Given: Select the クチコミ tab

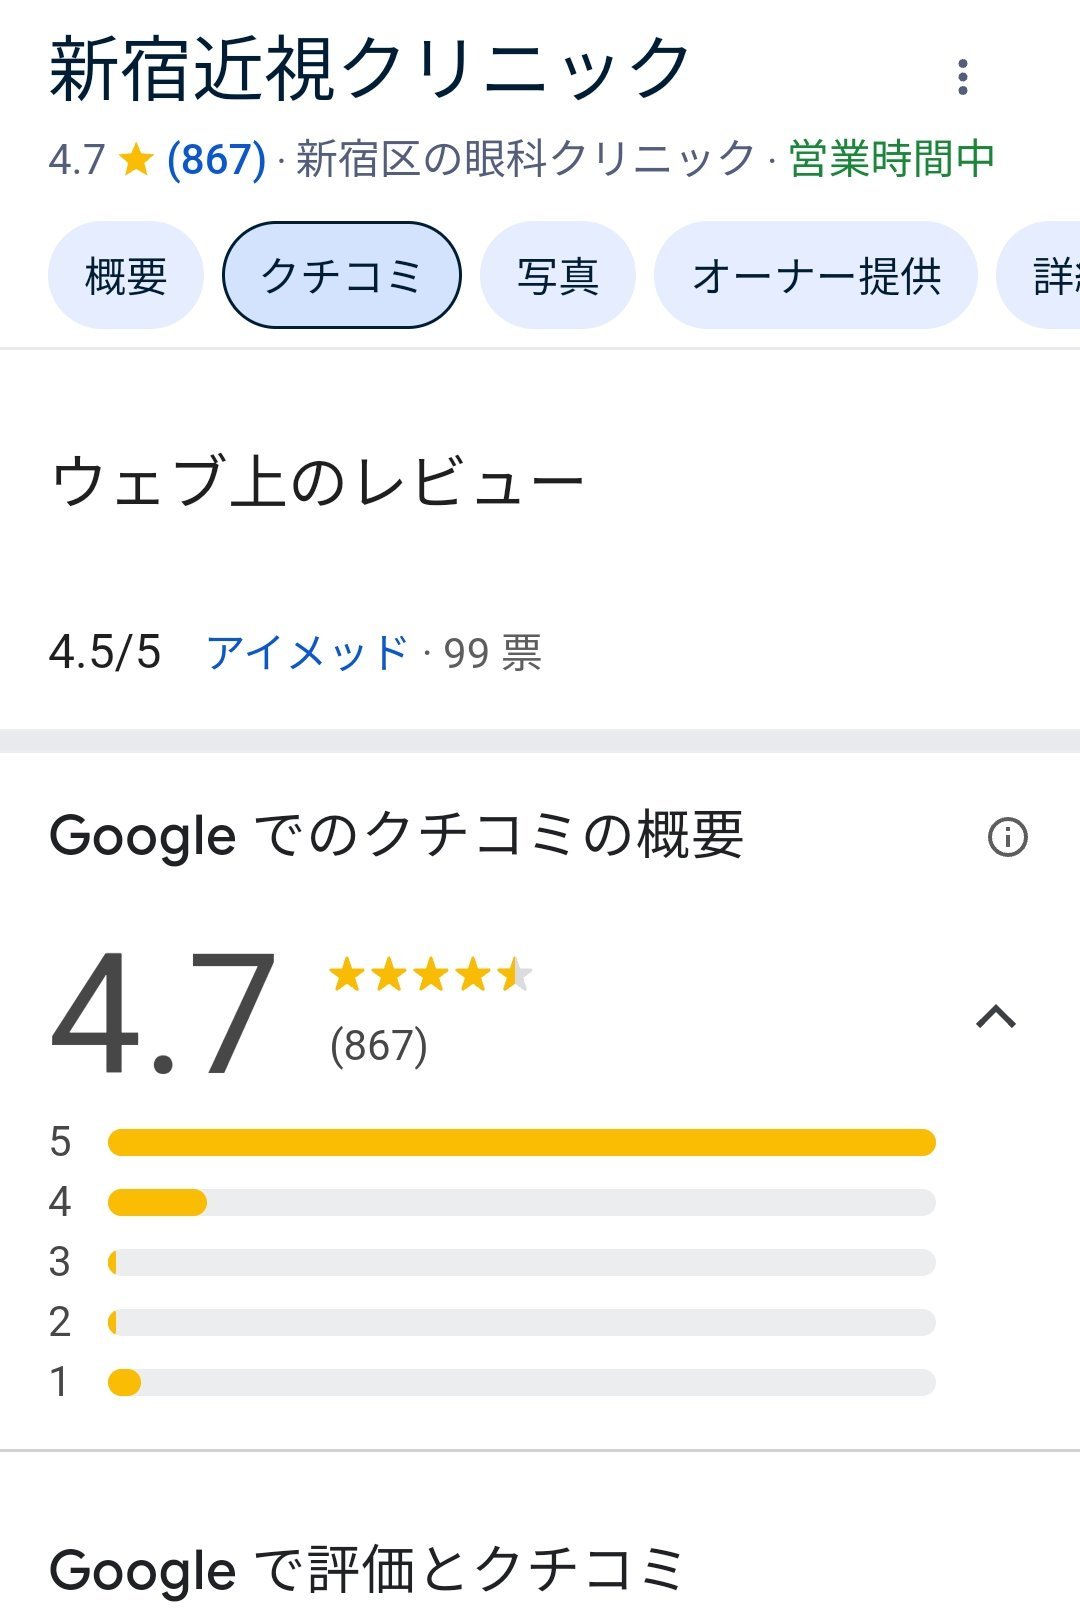Looking at the screenshot, I should click(x=342, y=275).
